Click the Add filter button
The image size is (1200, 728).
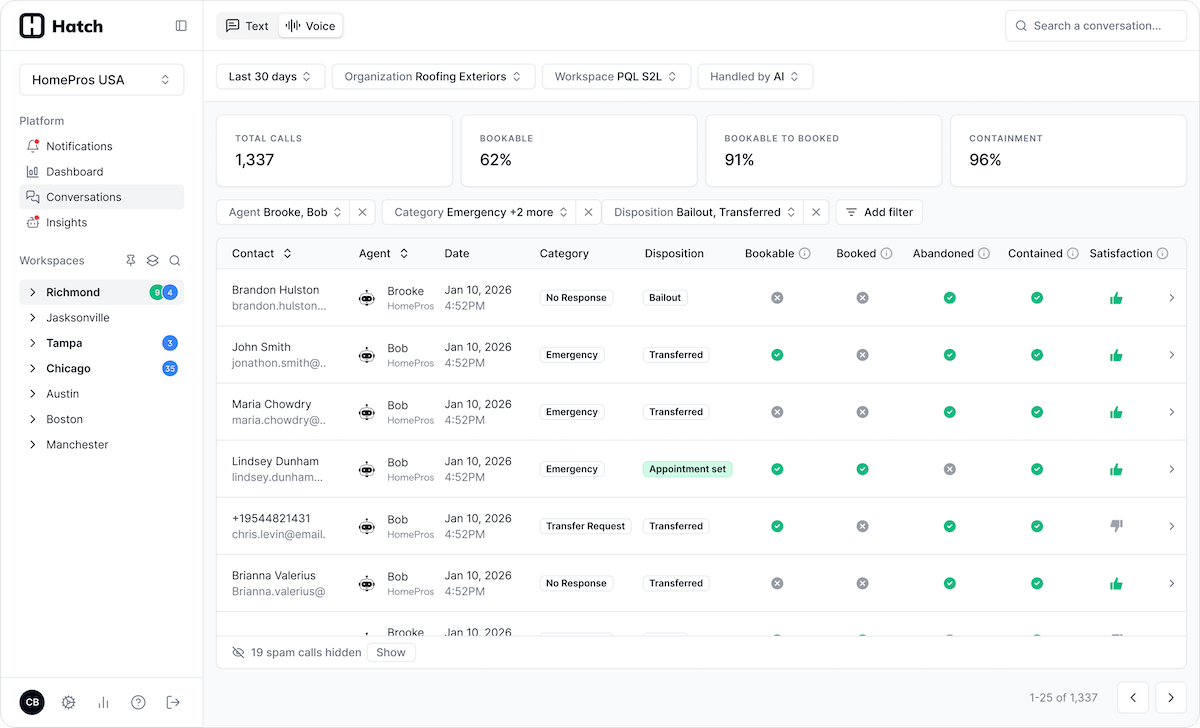879,212
